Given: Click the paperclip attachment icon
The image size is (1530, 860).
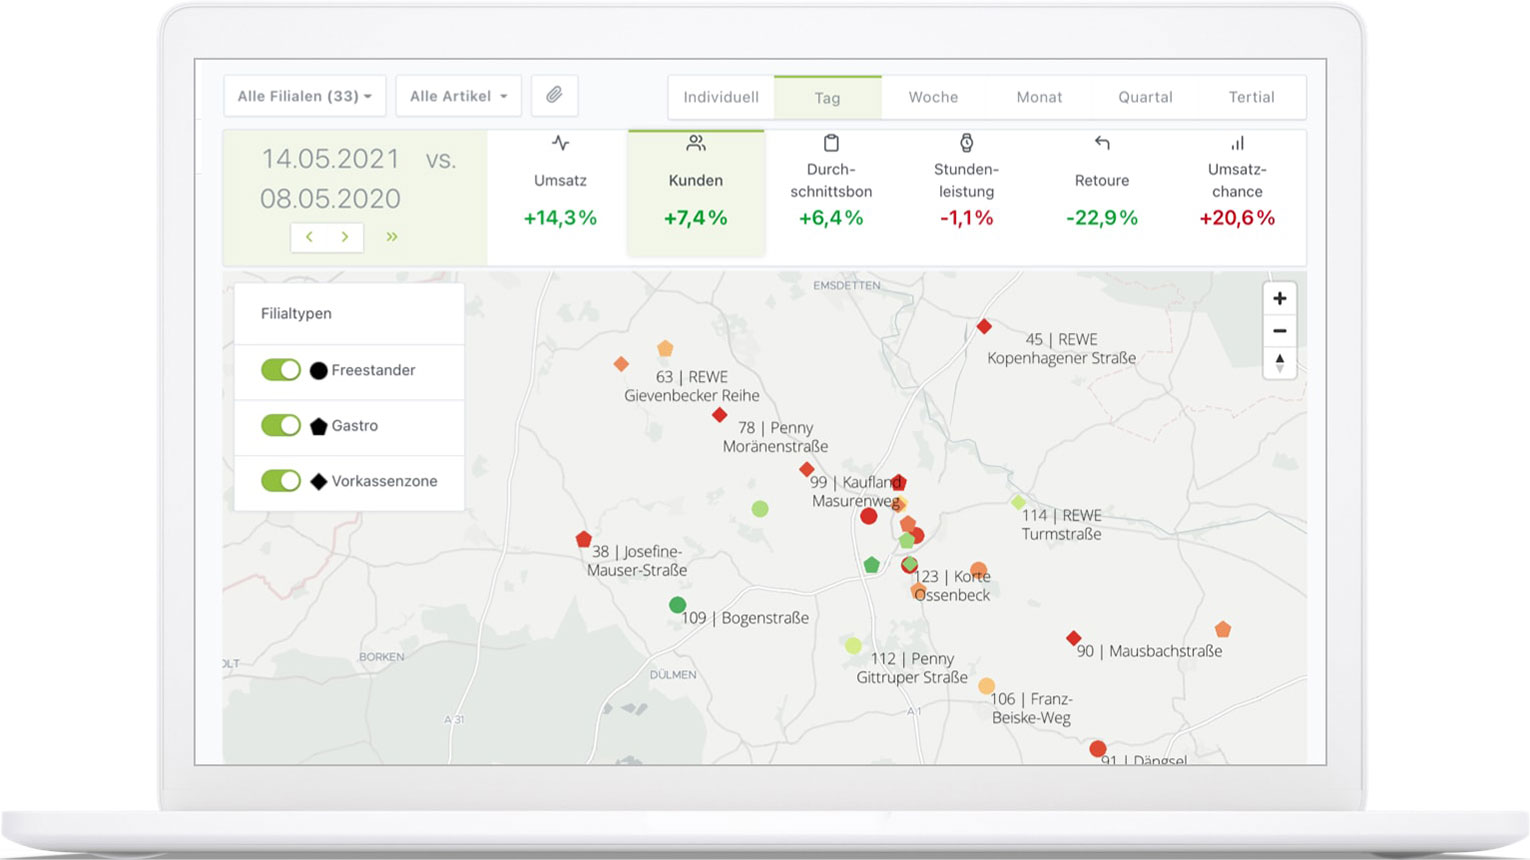Looking at the screenshot, I should (554, 96).
